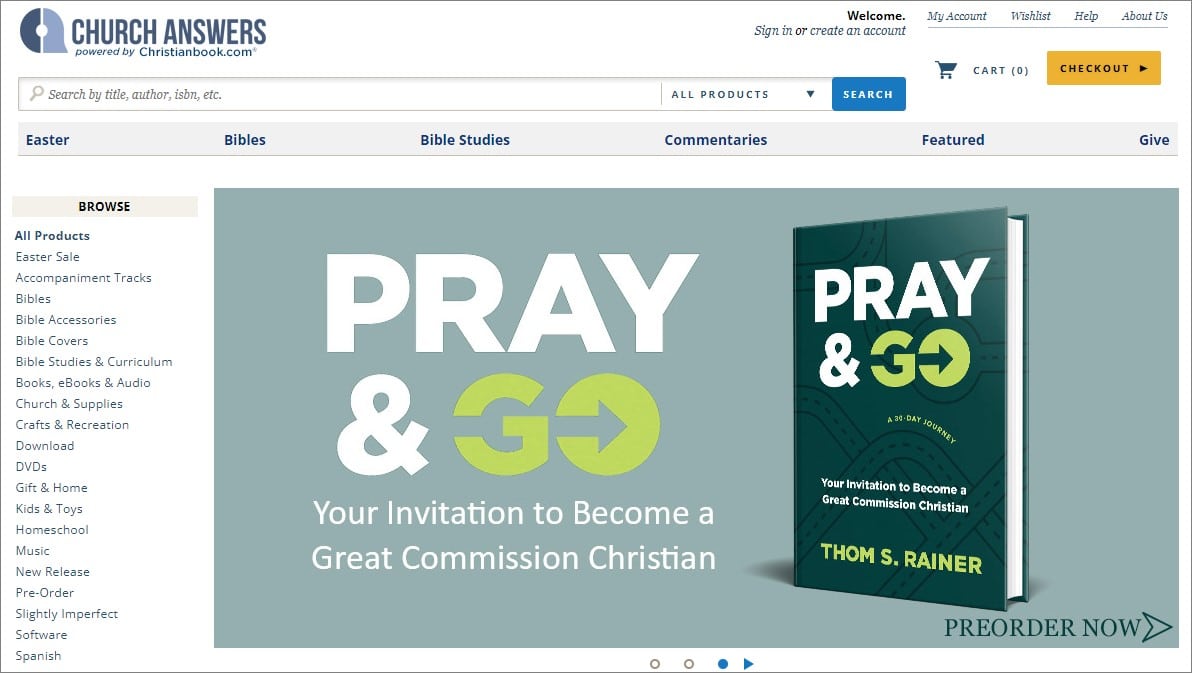Select the first carousel slide dot
Viewport: 1192px width, 673px height.
pos(655,664)
